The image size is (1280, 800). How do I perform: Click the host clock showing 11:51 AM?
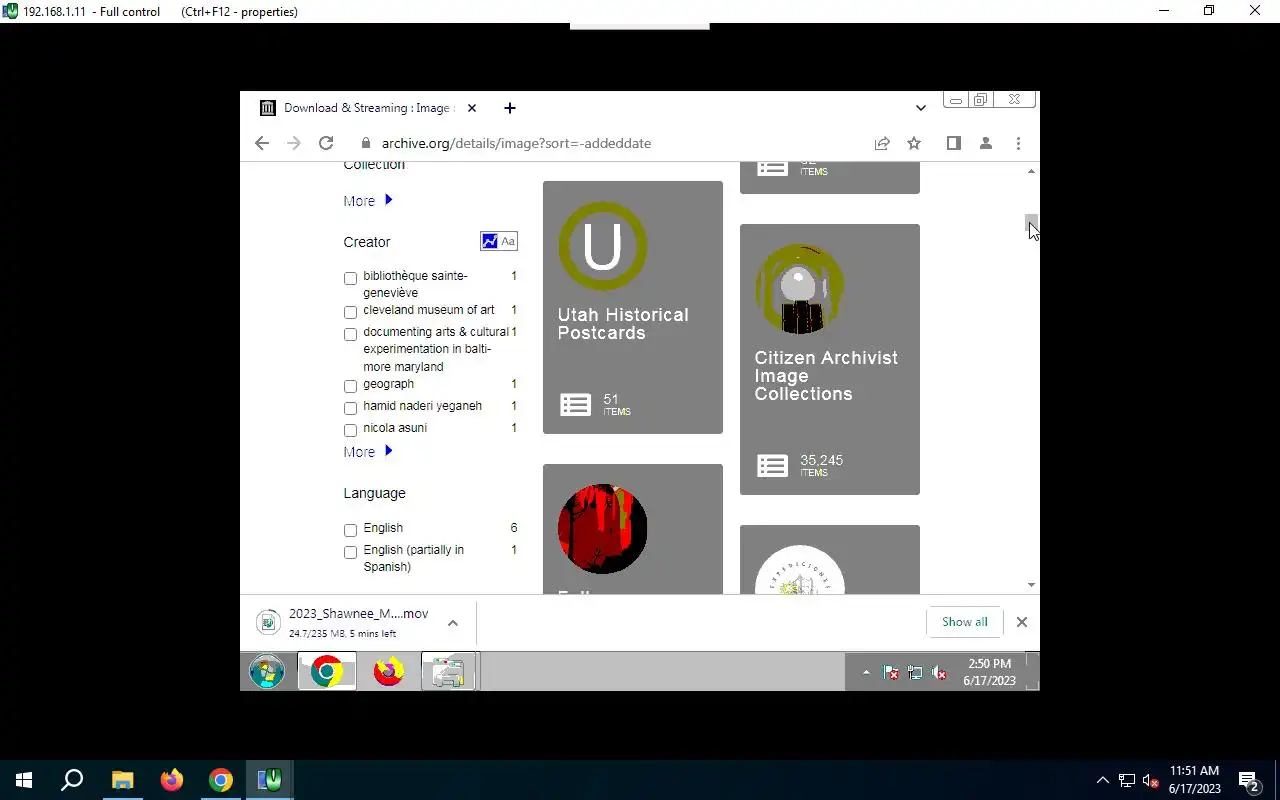coord(1194,780)
